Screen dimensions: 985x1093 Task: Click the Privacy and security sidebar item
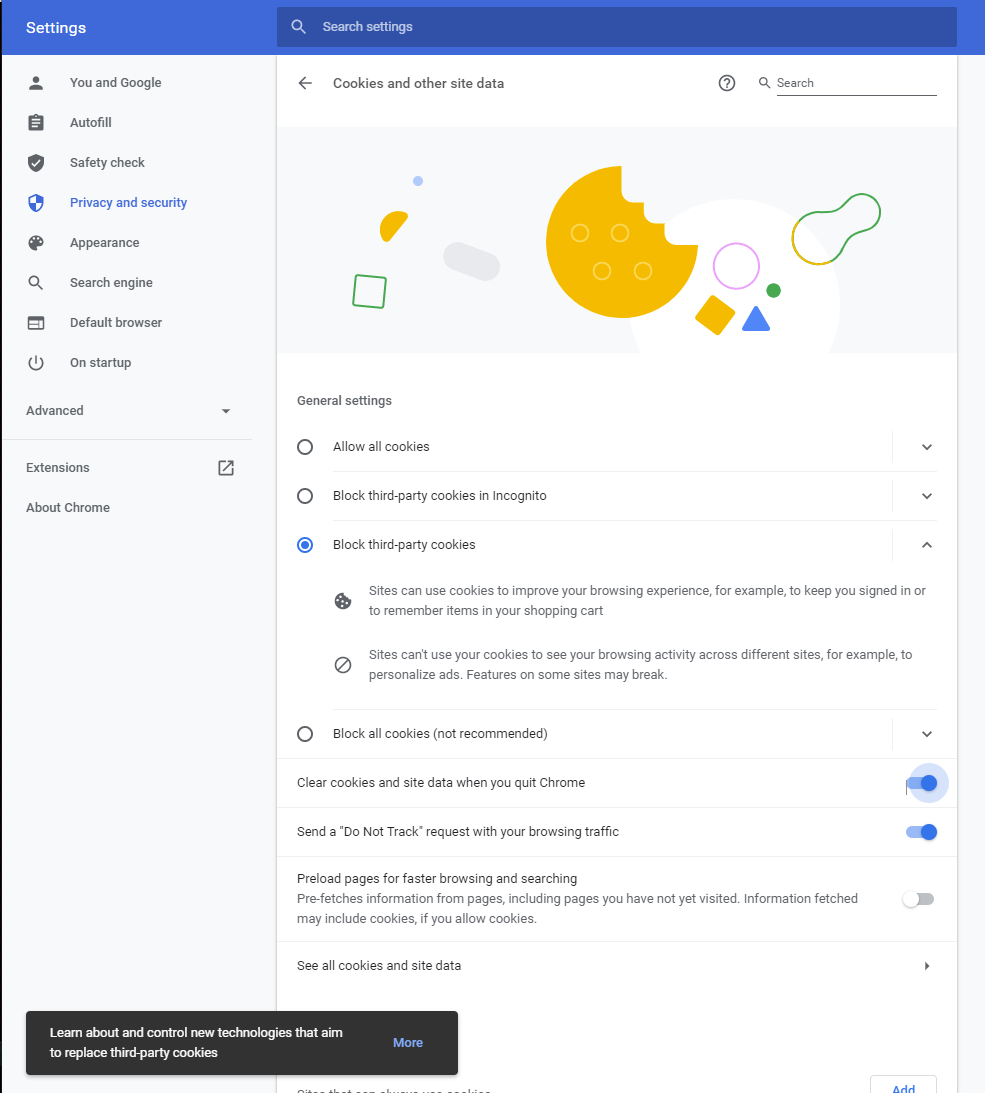(x=128, y=203)
